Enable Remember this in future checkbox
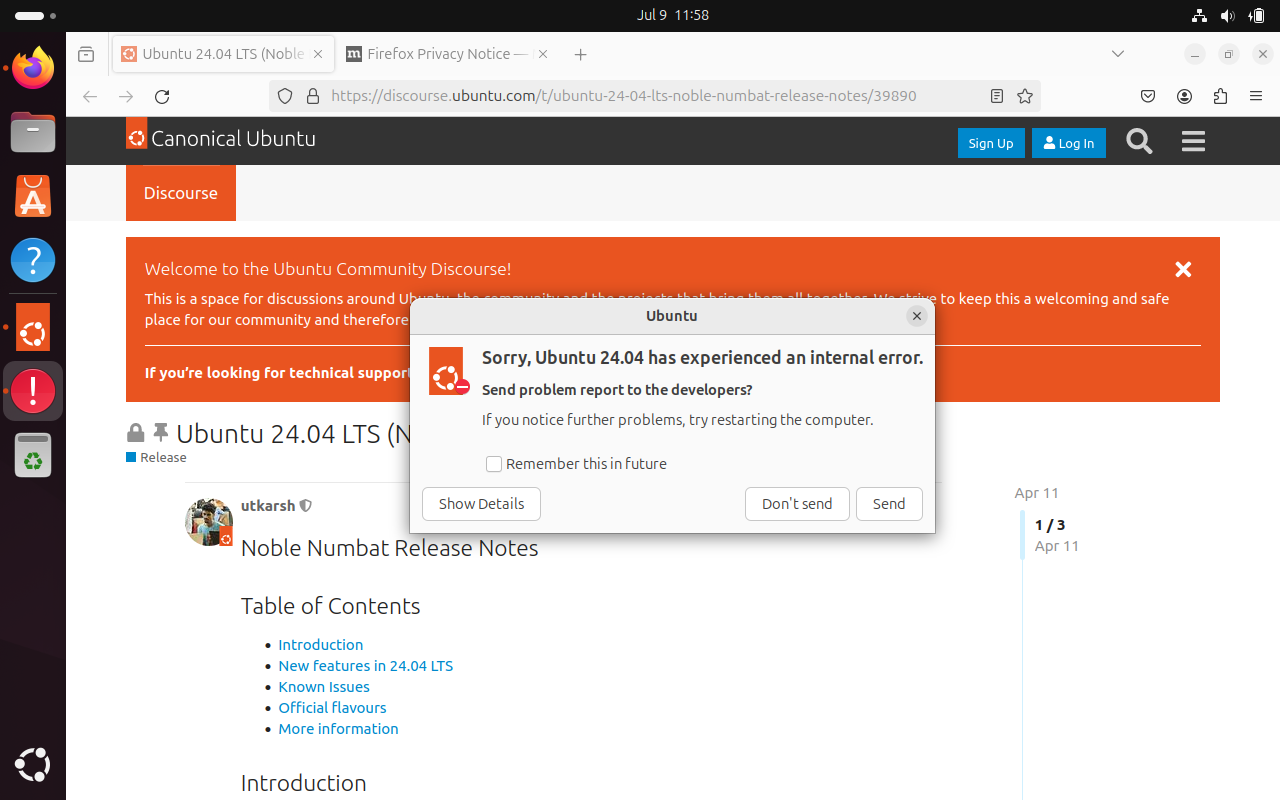1280x800 pixels. point(494,464)
